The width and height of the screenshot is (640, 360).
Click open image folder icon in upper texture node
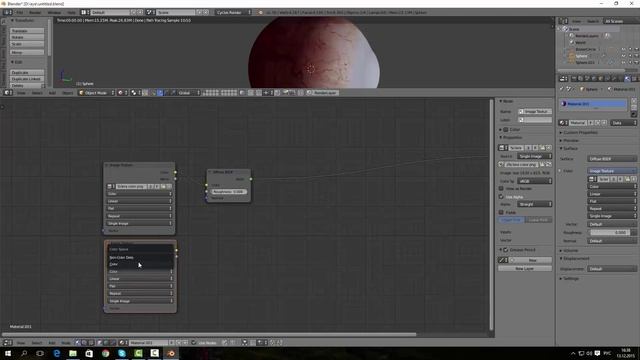click(163, 187)
